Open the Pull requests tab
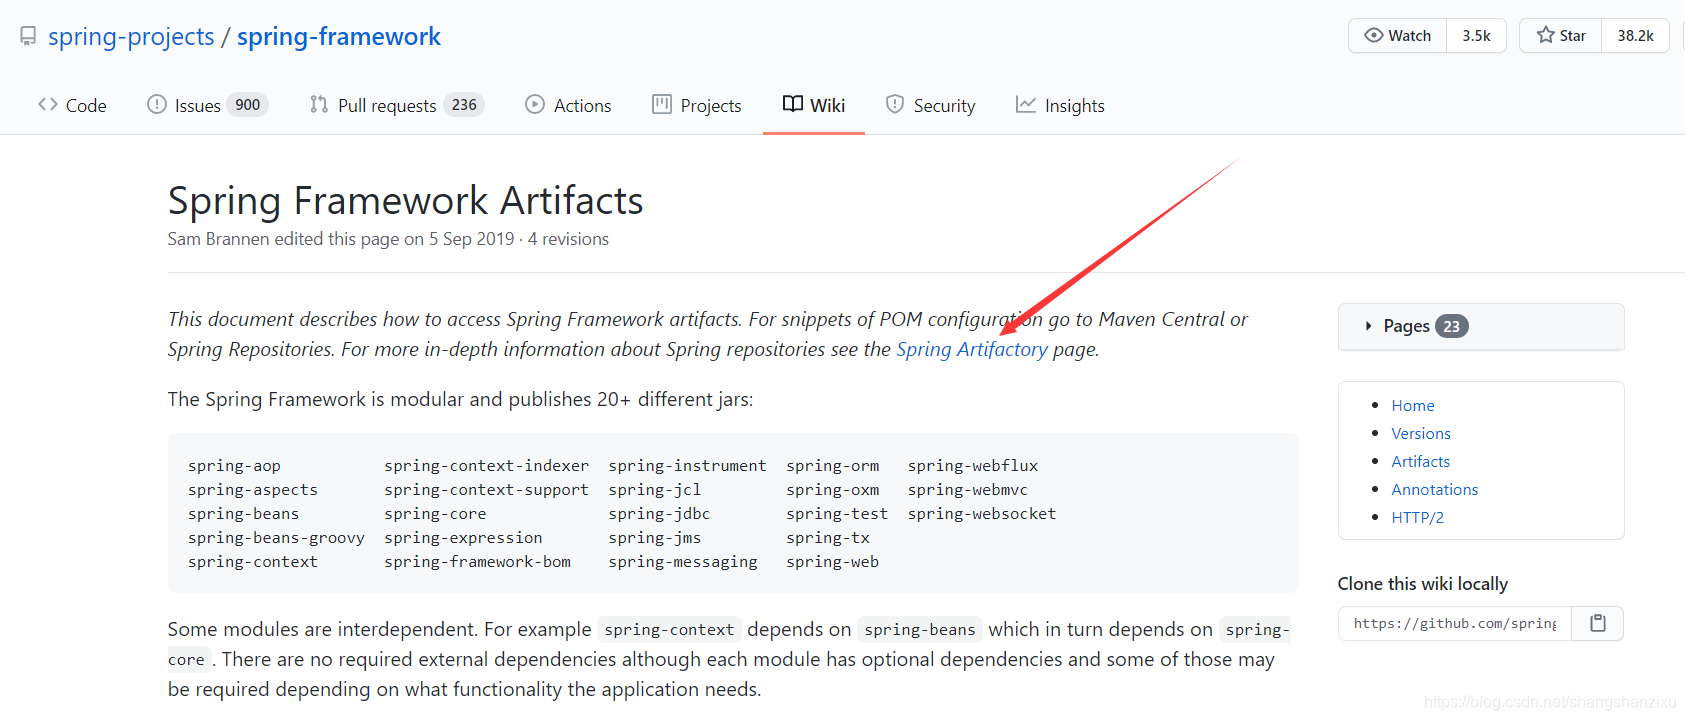1685x720 pixels. [x=397, y=105]
